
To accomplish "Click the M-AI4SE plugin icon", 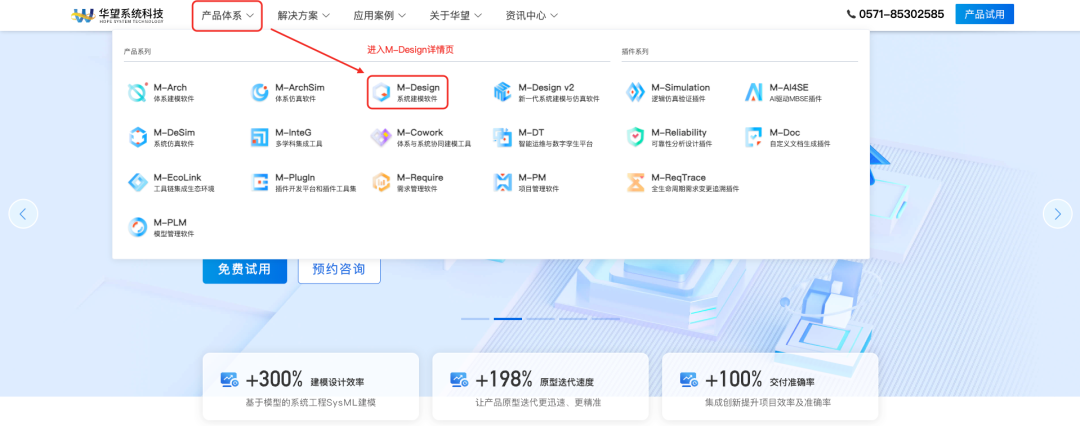I will pyautogui.click(x=754, y=92).
